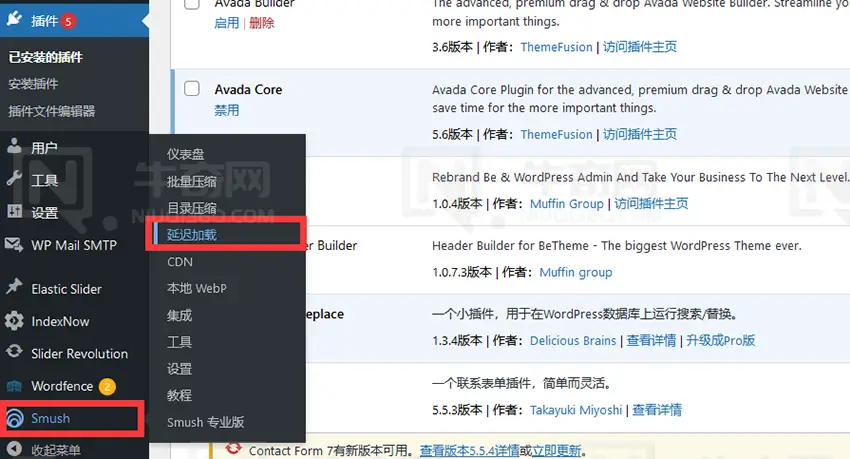Check the Avada Core plugin checkbox

tap(192, 89)
